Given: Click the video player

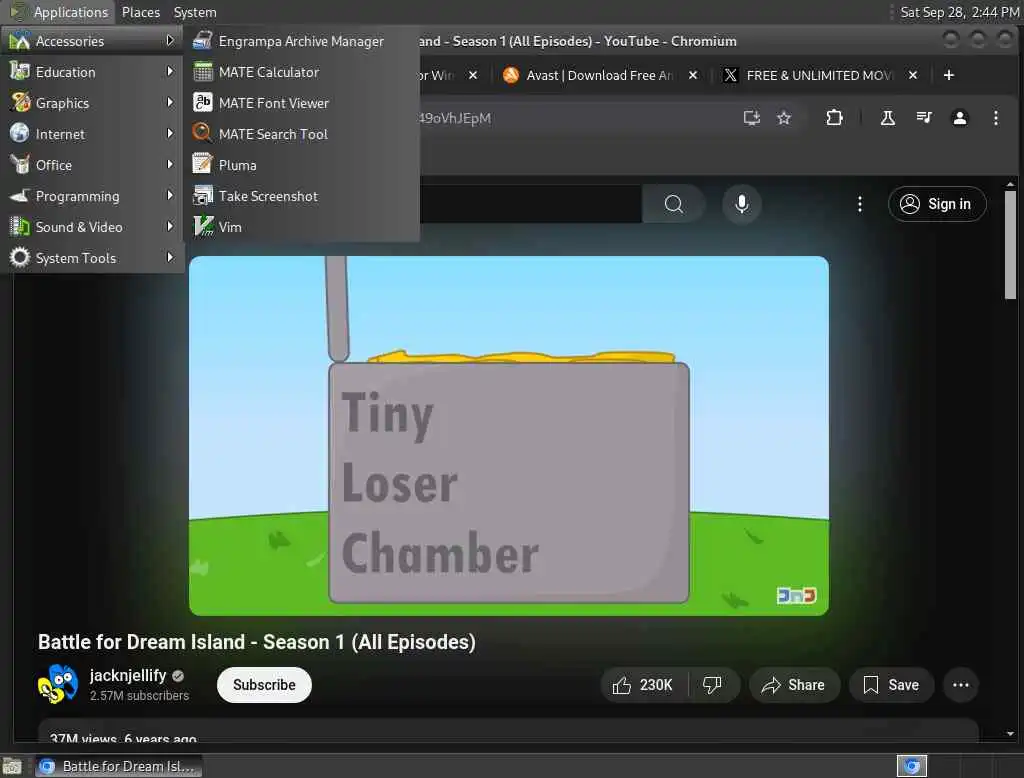Looking at the screenshot, I should click(509, 436).
